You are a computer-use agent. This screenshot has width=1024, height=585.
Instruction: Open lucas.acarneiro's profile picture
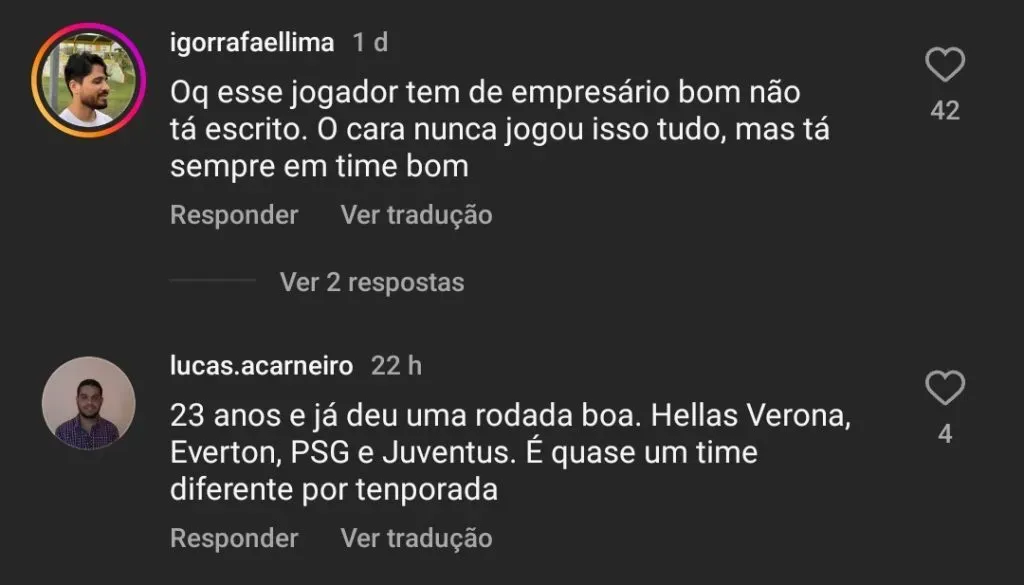tap(88, 402)
